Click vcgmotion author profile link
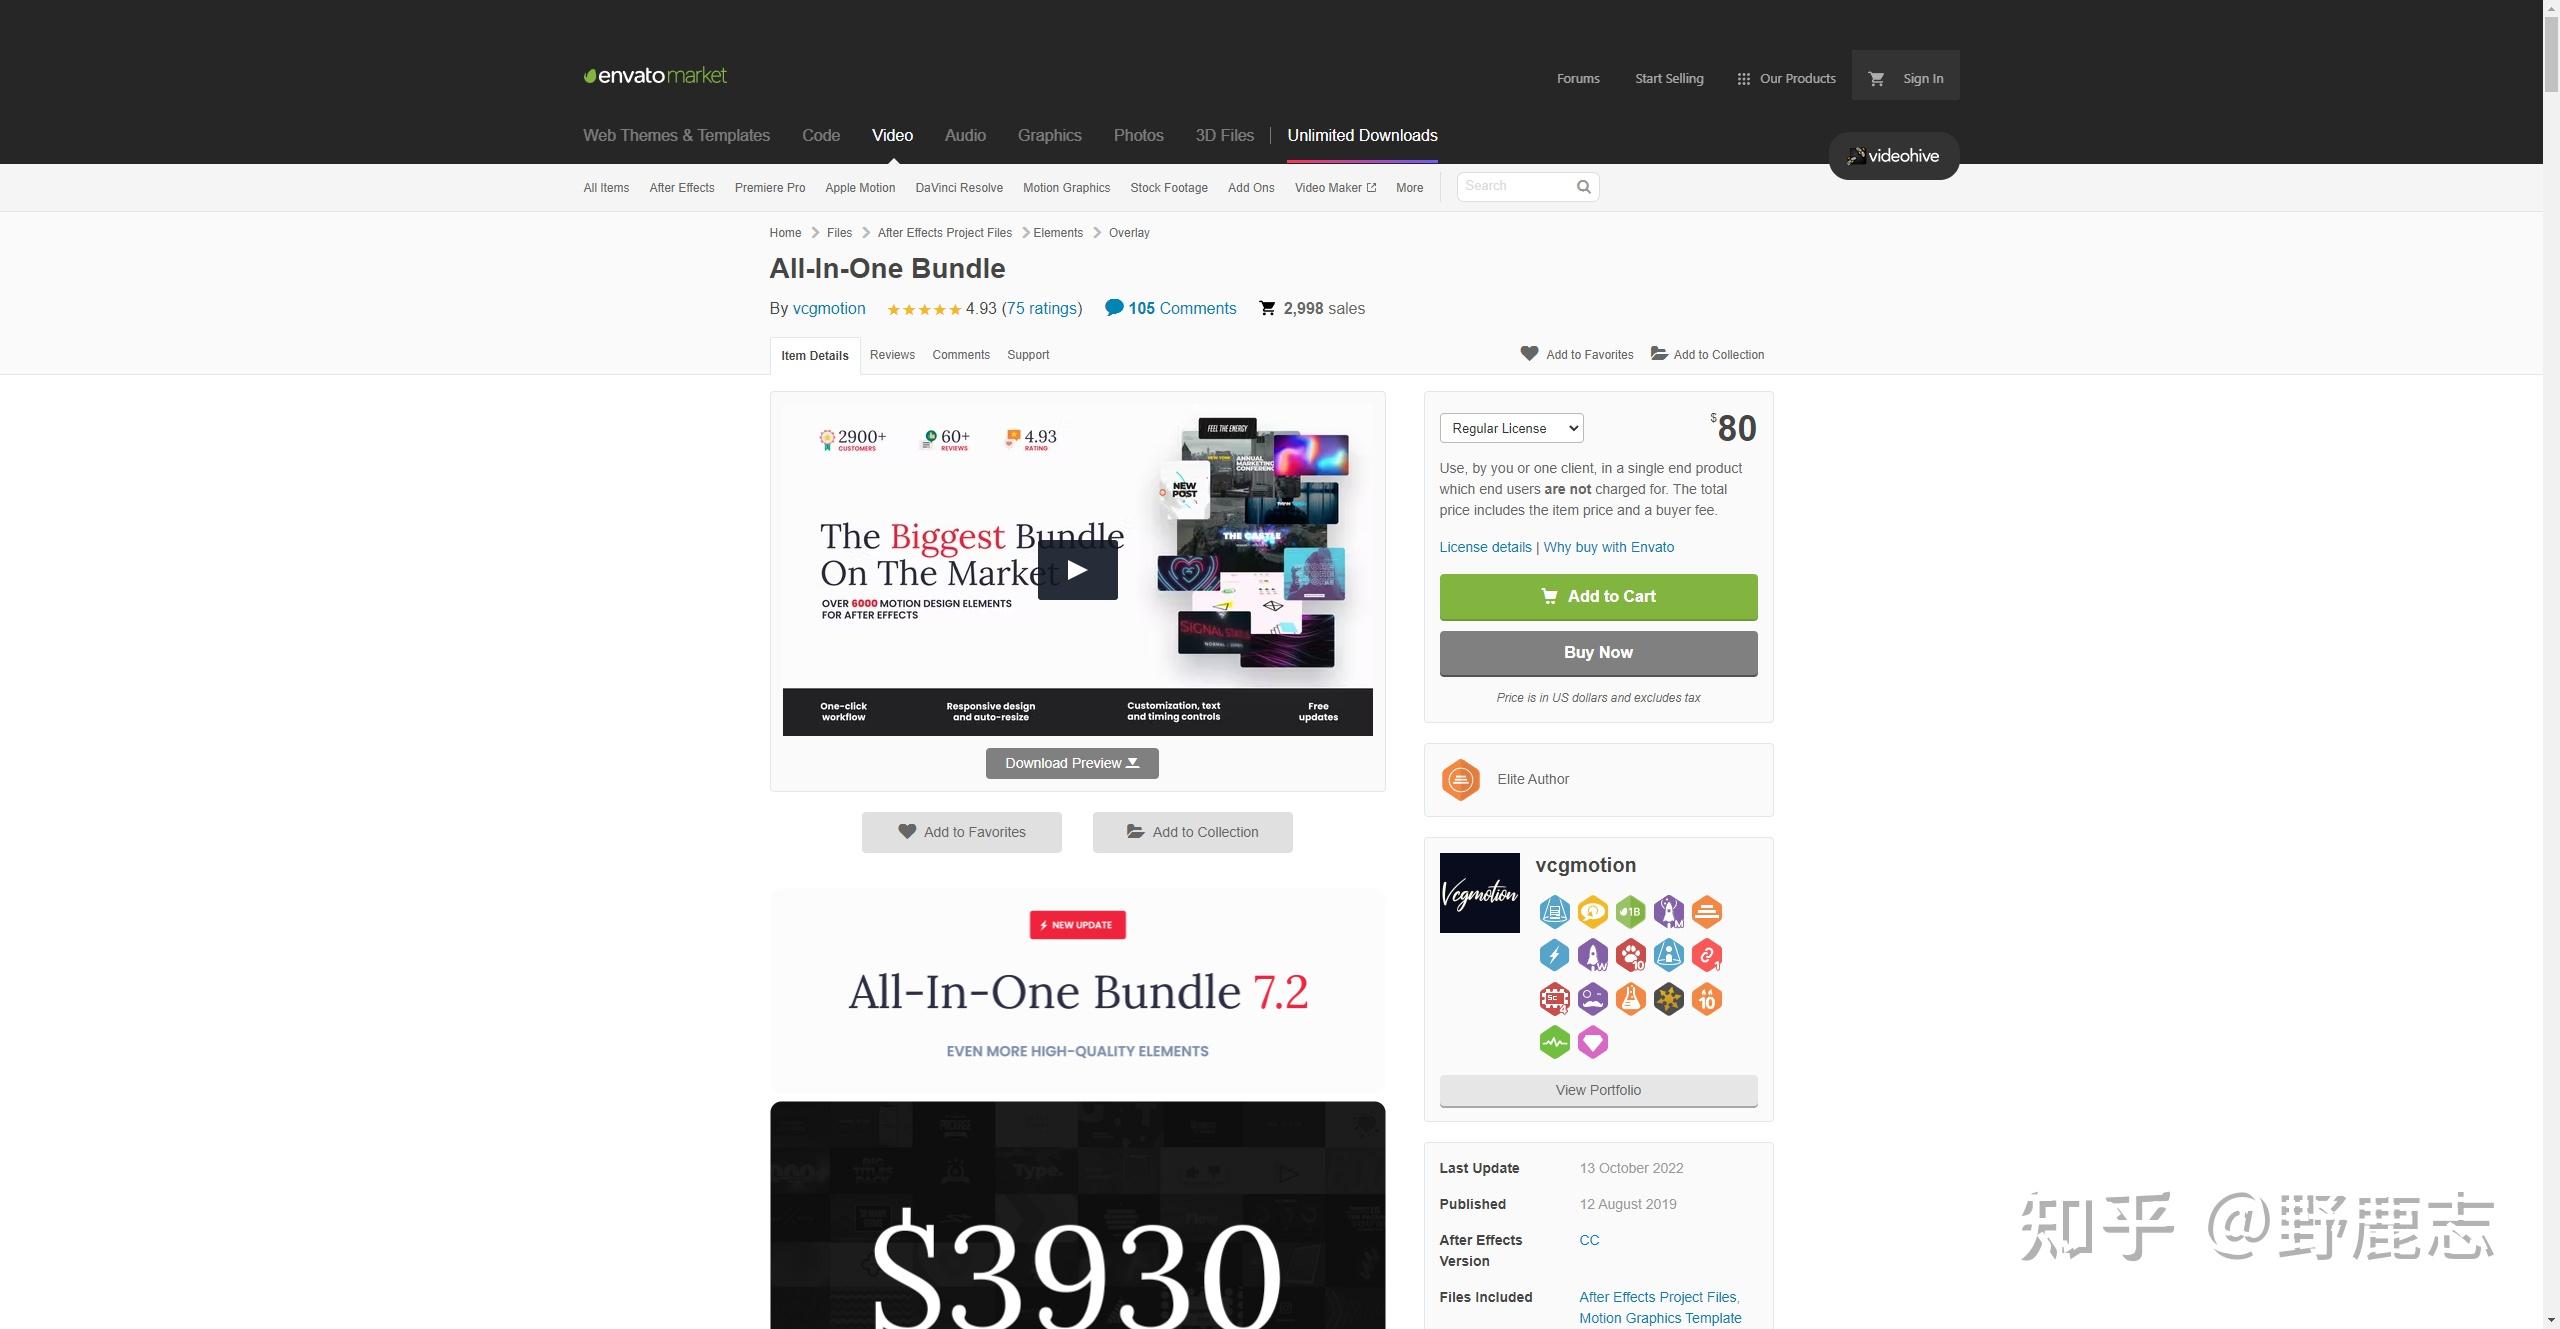 click(830, 308)
